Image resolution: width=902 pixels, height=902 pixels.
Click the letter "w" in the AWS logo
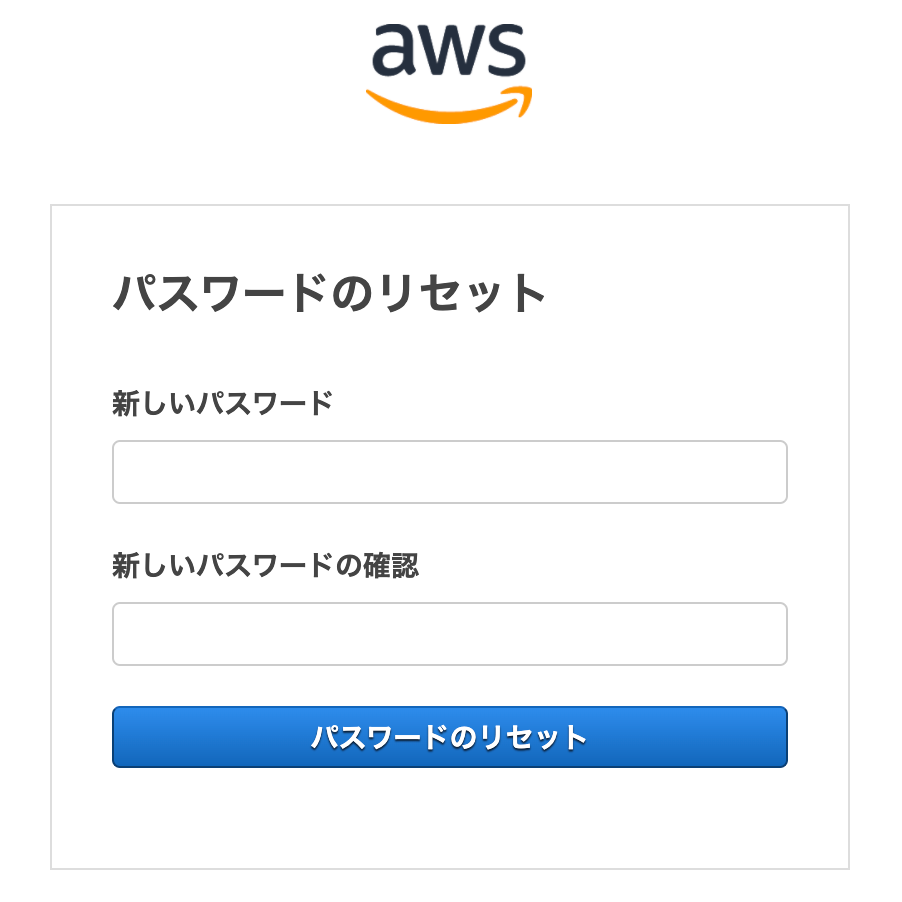pyautogui.click(x=449, y=51)
